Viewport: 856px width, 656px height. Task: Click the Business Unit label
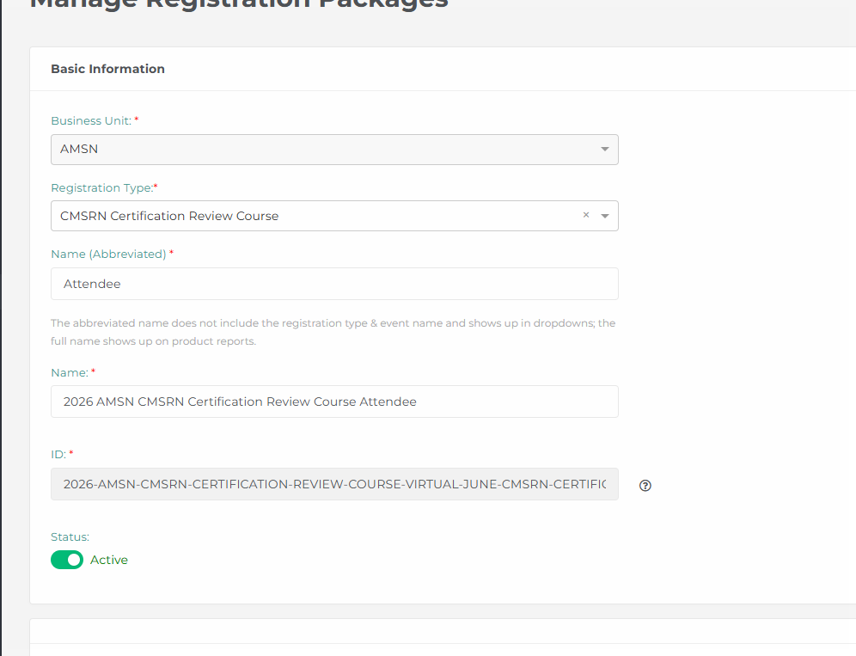point(91,121)
